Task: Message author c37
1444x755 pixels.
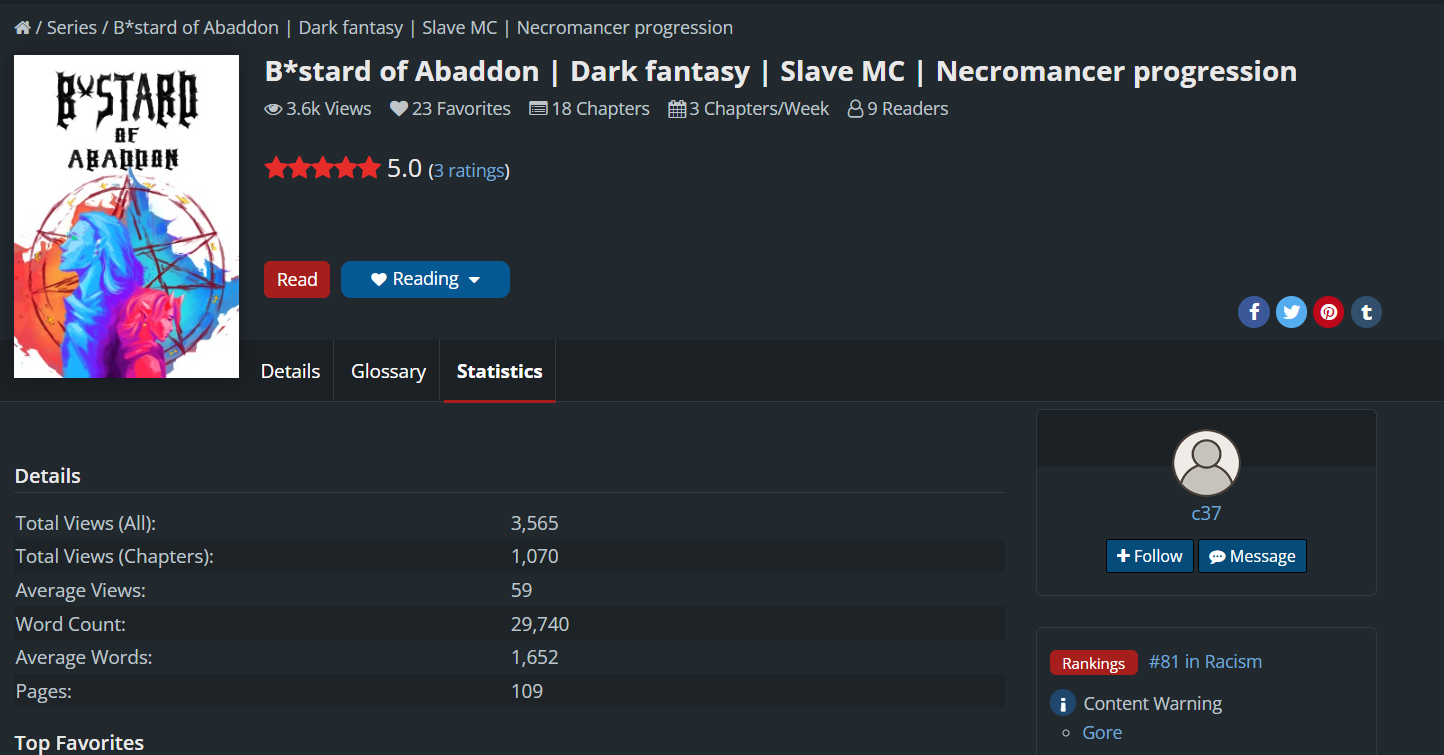Action: pyautogui.click(x=1252, y=556)
